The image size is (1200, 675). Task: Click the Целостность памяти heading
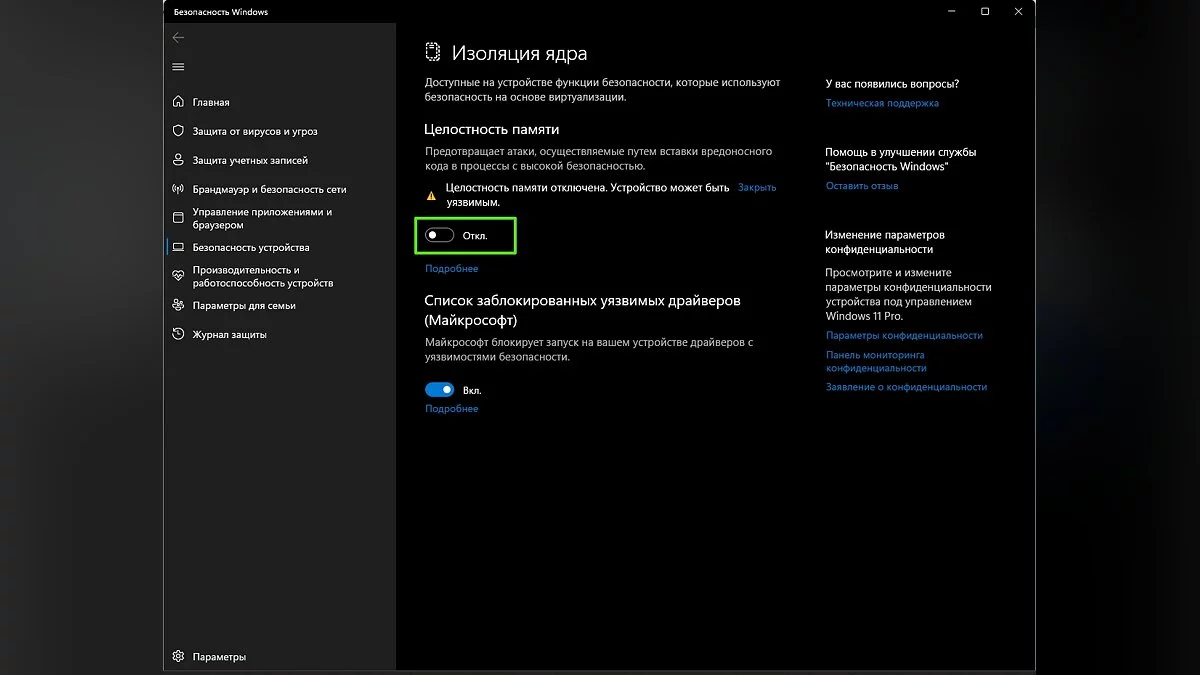492,129
